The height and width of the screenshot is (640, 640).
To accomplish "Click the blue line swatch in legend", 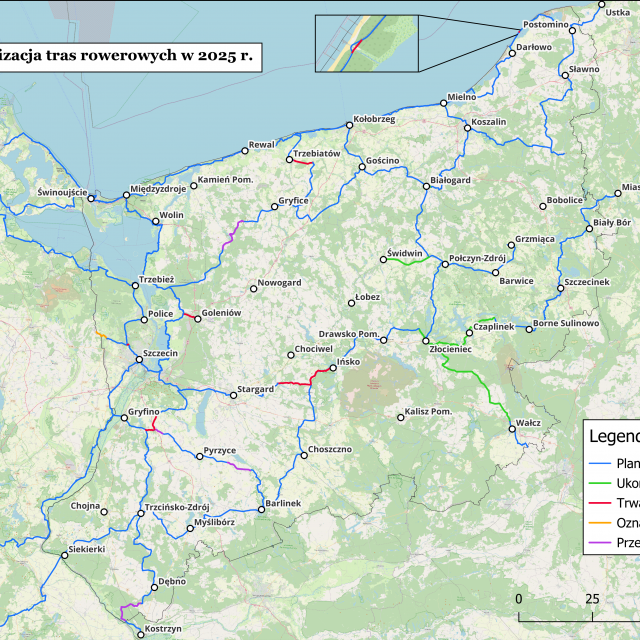I will [600, 464].
